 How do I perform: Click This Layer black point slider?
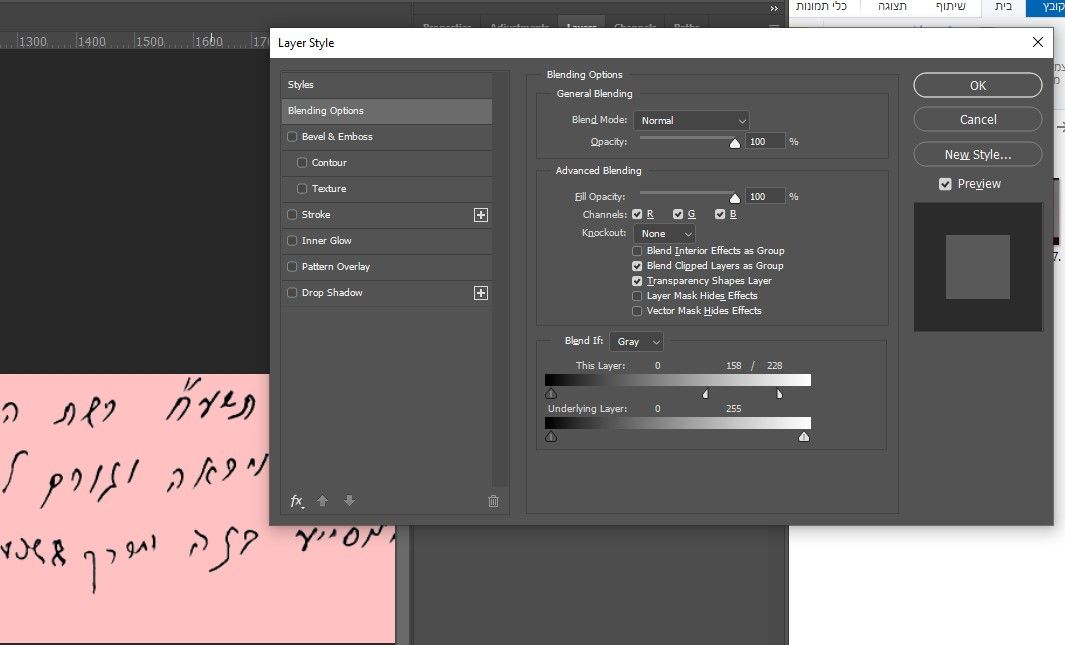coord(551,394)
